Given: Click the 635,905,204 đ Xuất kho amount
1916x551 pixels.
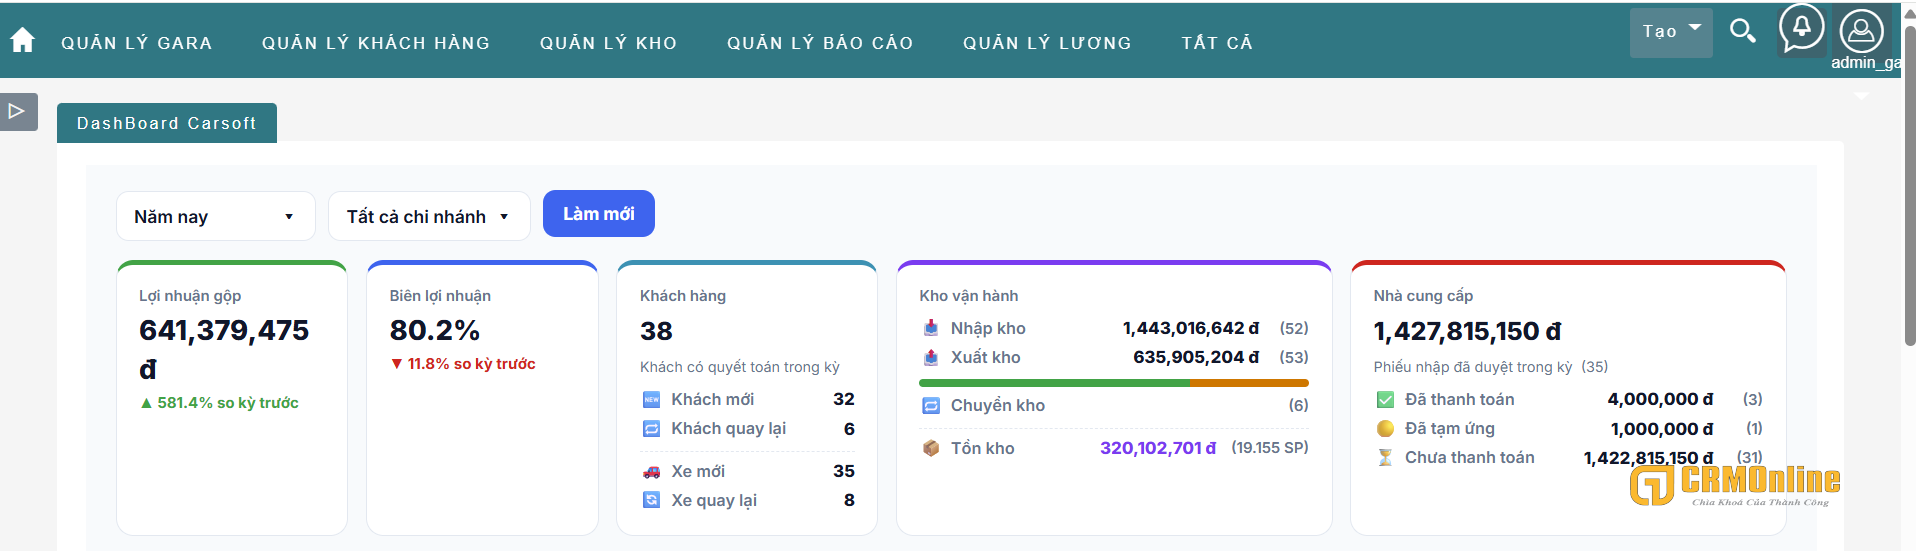Looking at the screenshot, I should [1196, 357].
